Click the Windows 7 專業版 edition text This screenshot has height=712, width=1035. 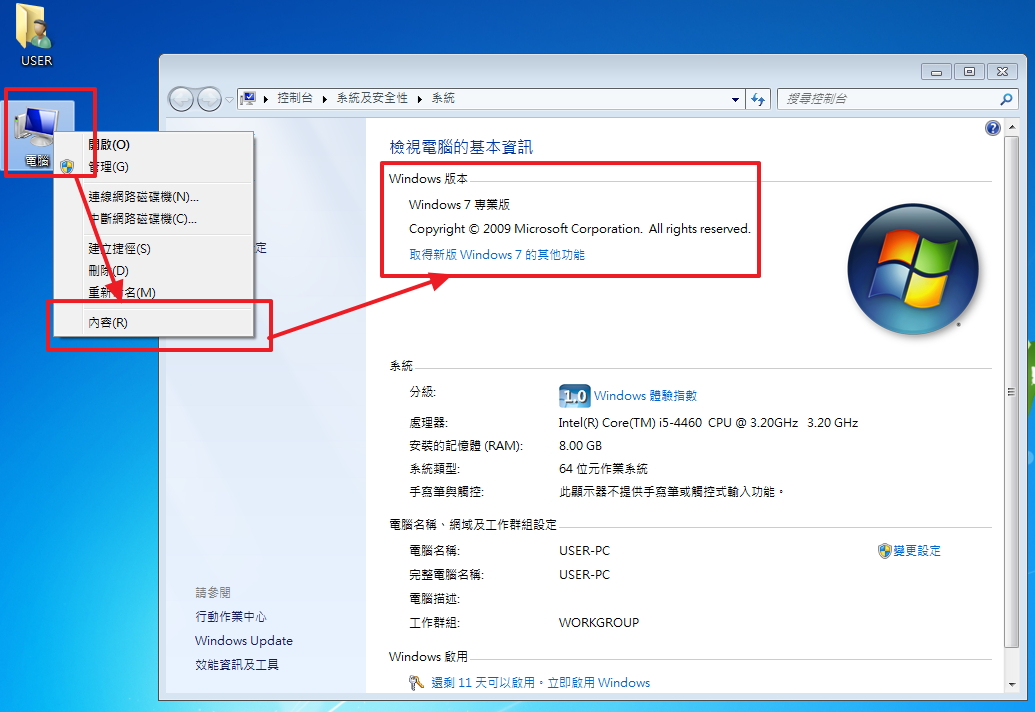pyautogui.click(x=459, y=205)
